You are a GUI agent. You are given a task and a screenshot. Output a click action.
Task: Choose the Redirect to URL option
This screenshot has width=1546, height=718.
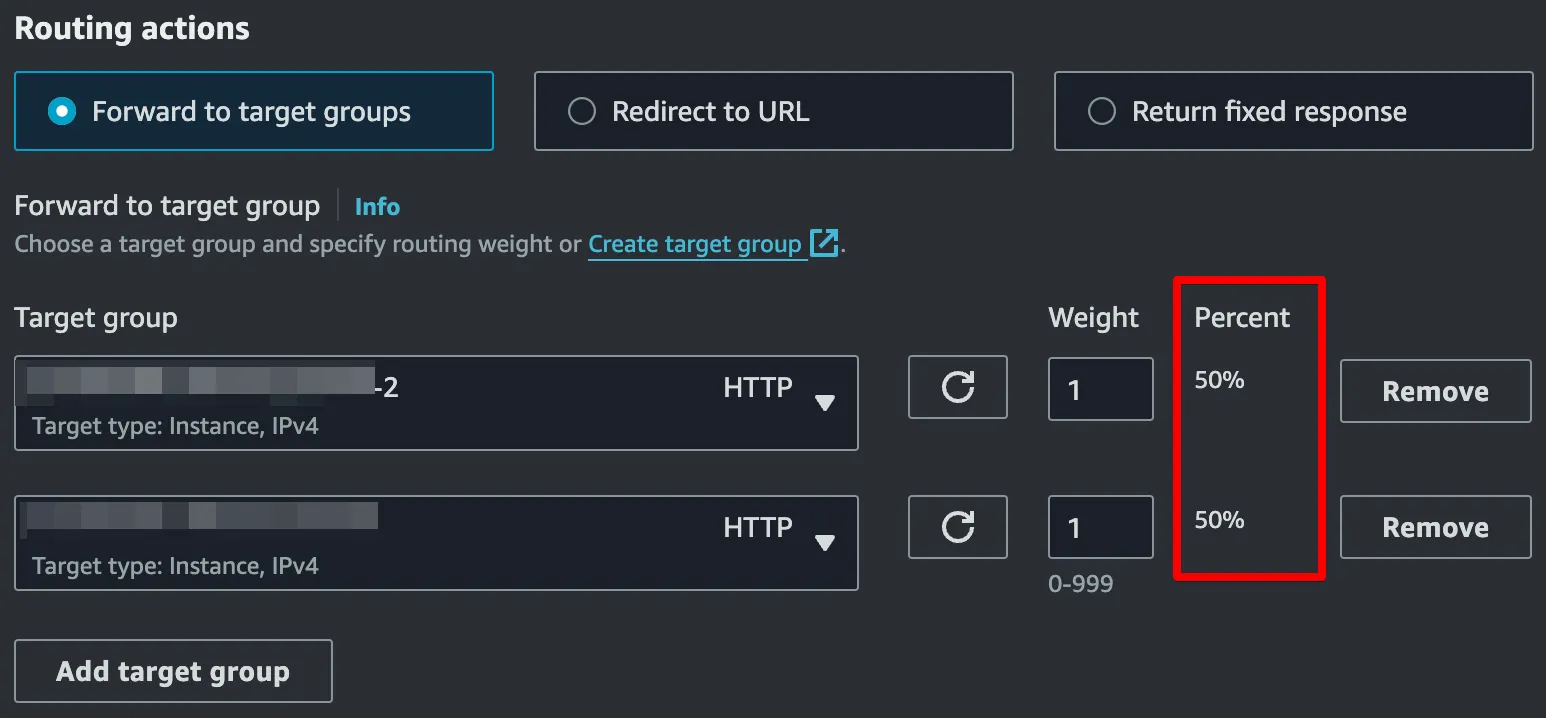pyautogui.click(x=582, y=111)
